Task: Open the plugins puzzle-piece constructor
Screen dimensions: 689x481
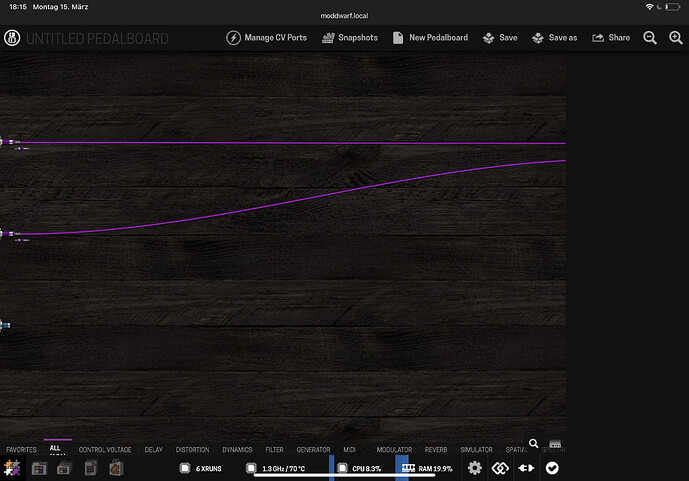Action: [12, 468]
